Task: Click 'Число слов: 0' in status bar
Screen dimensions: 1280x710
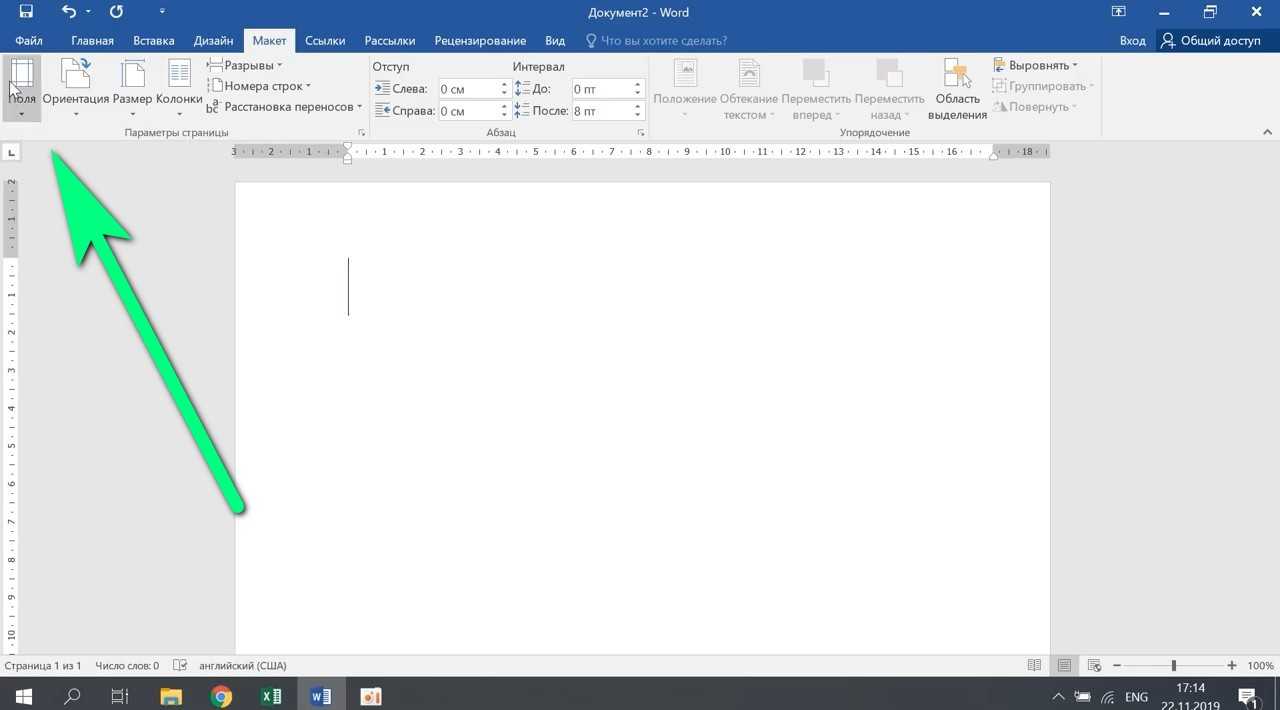Action: click(127, 665)
